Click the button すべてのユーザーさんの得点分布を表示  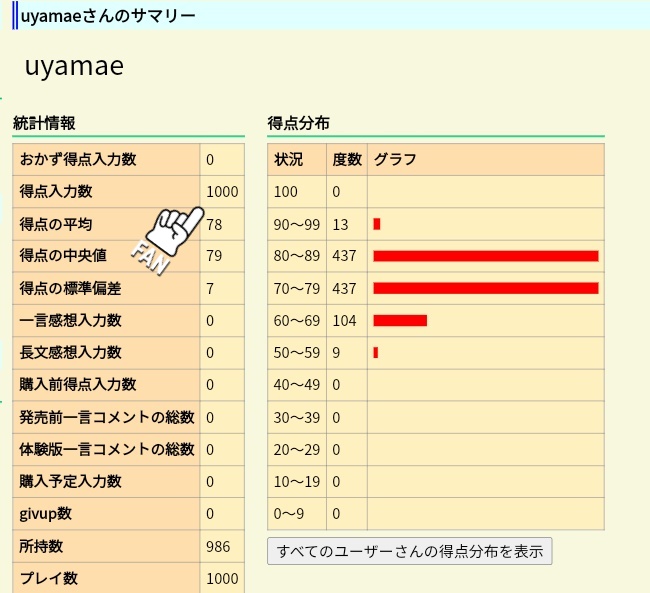[410, 551]
